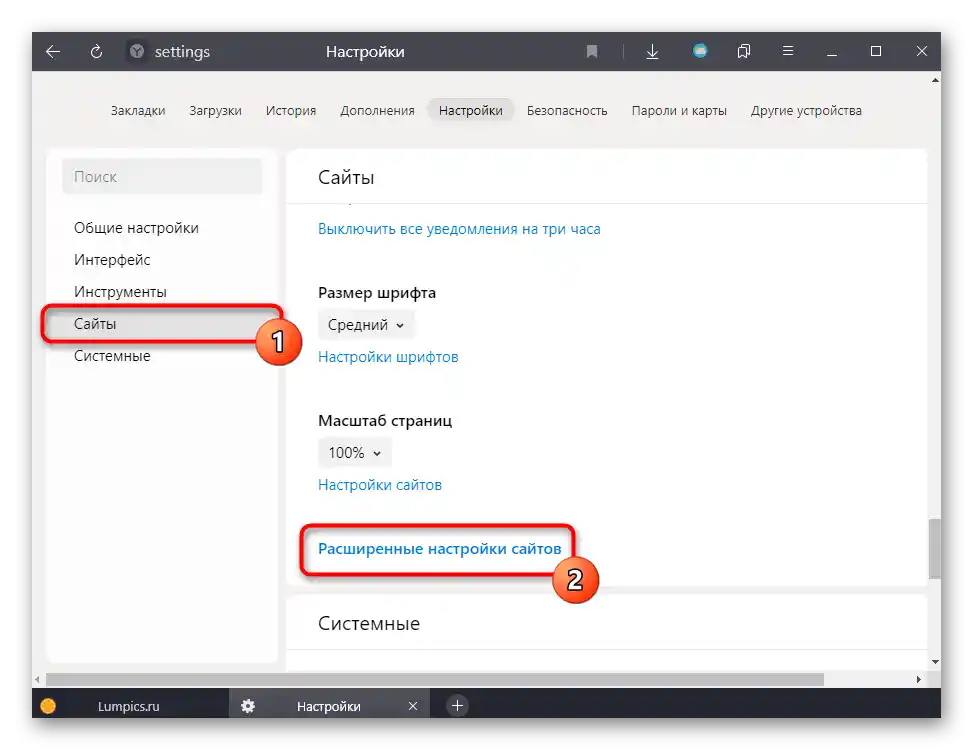Go back using the back arrow
973x750 pixels.
tap(53, 51)
